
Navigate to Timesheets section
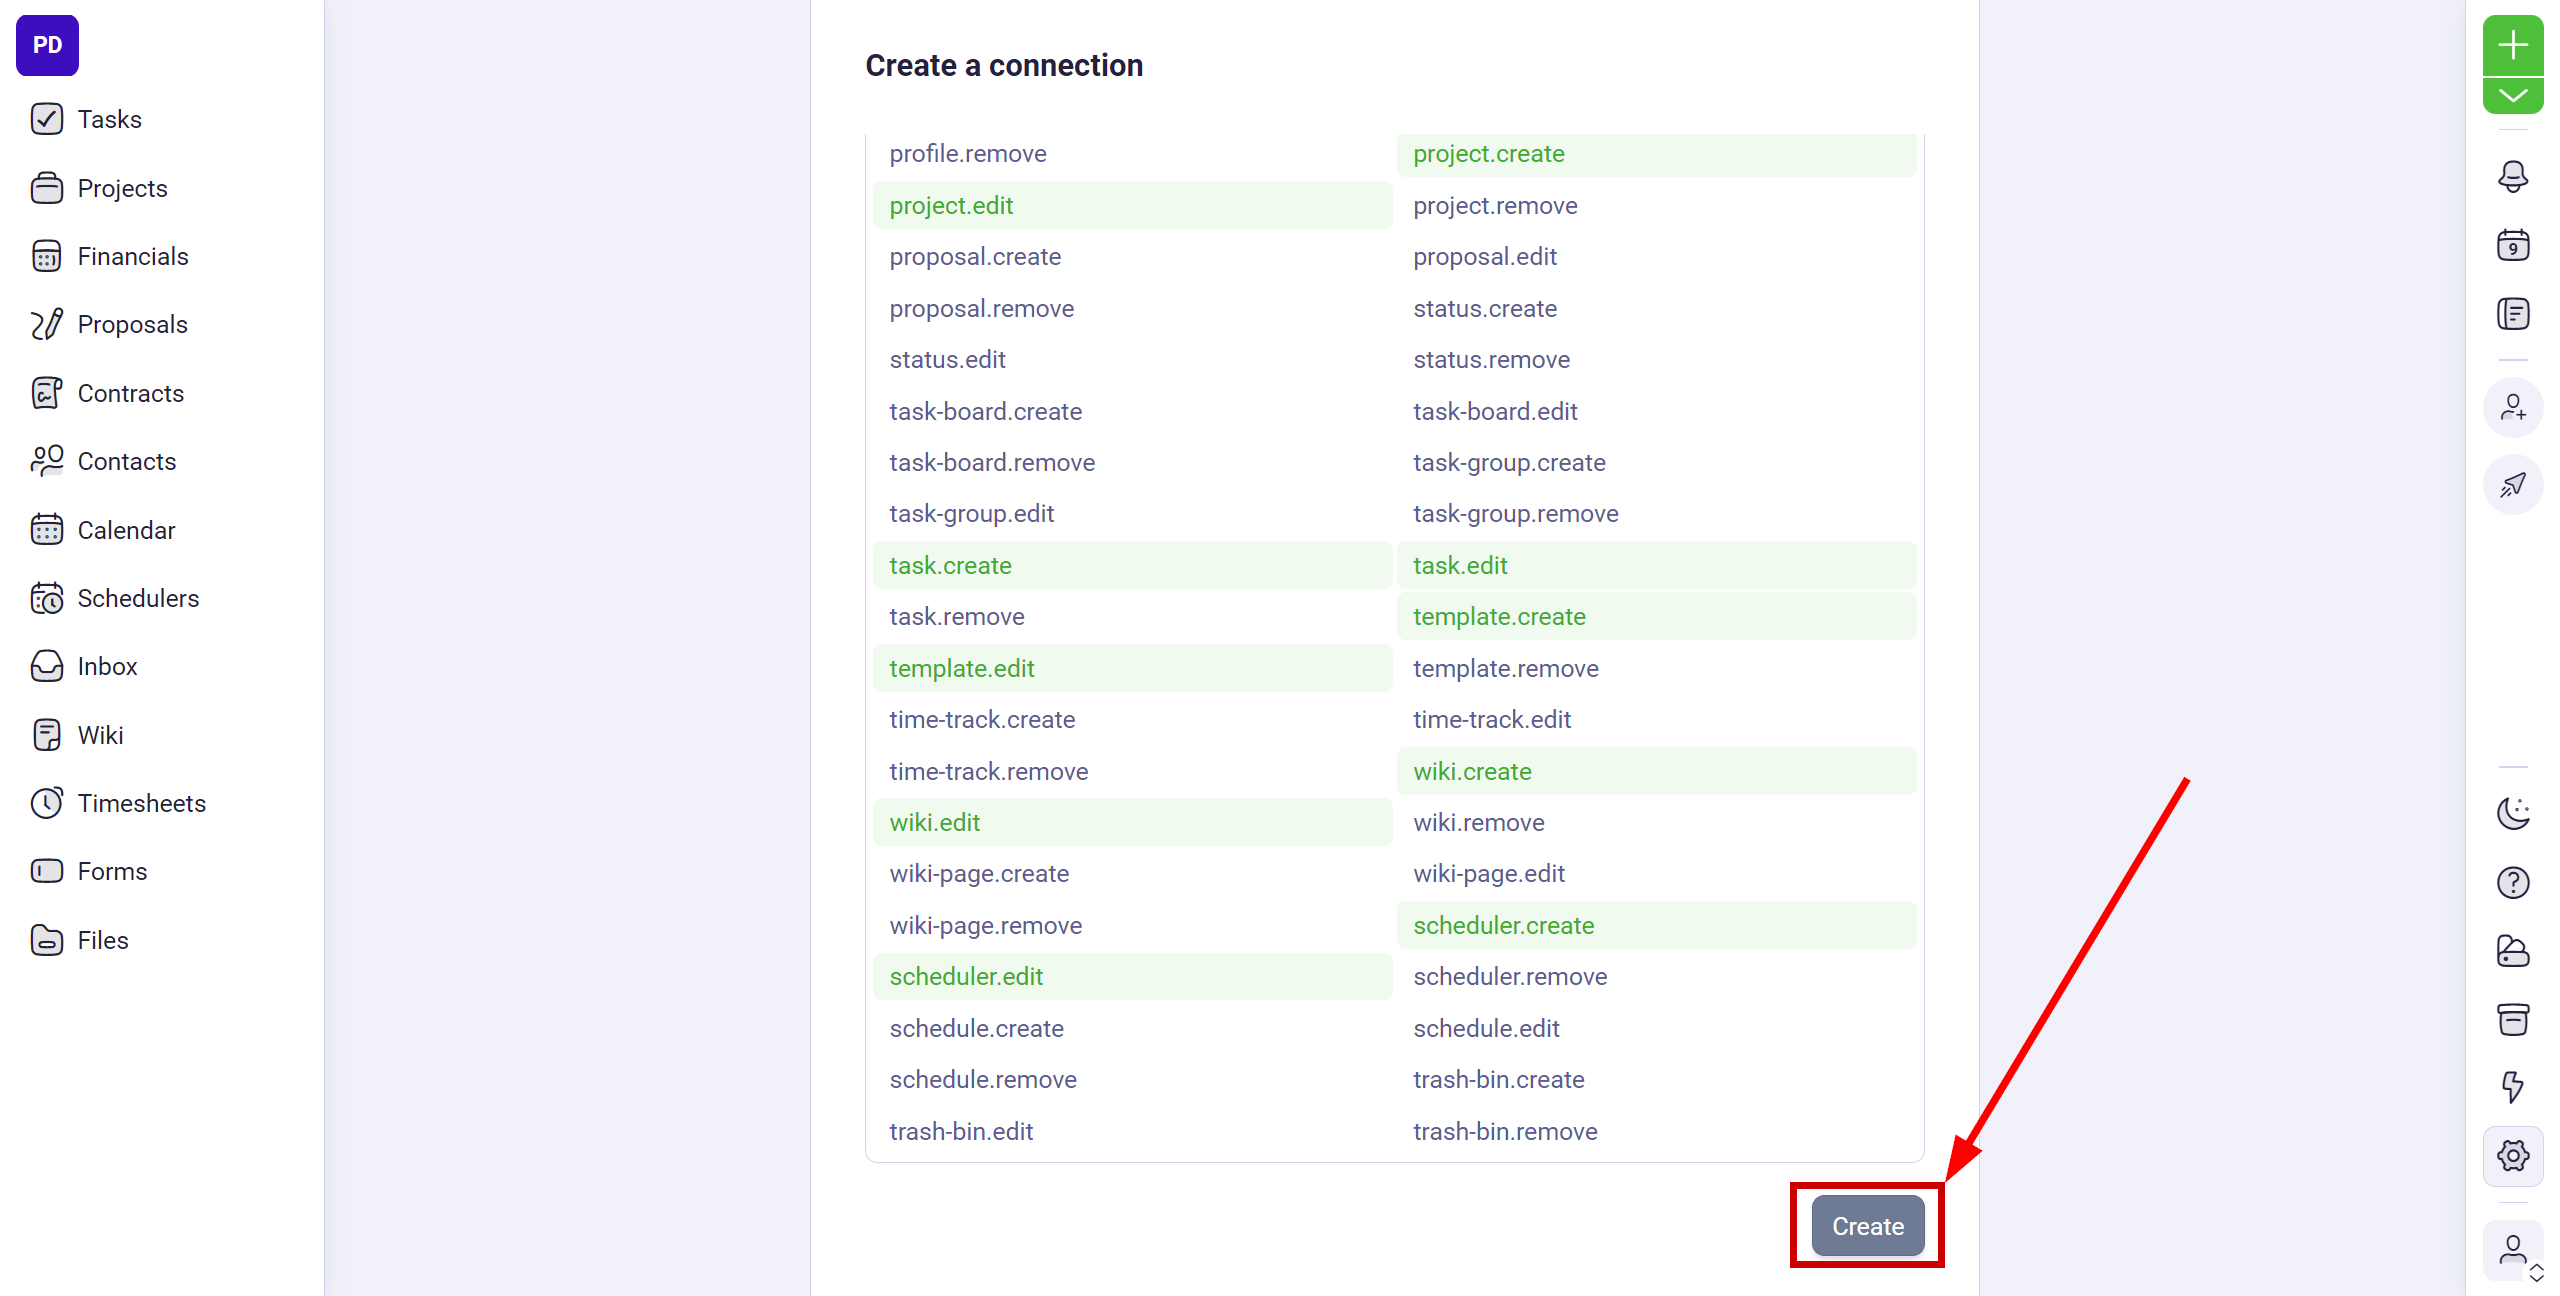[140, 803]
